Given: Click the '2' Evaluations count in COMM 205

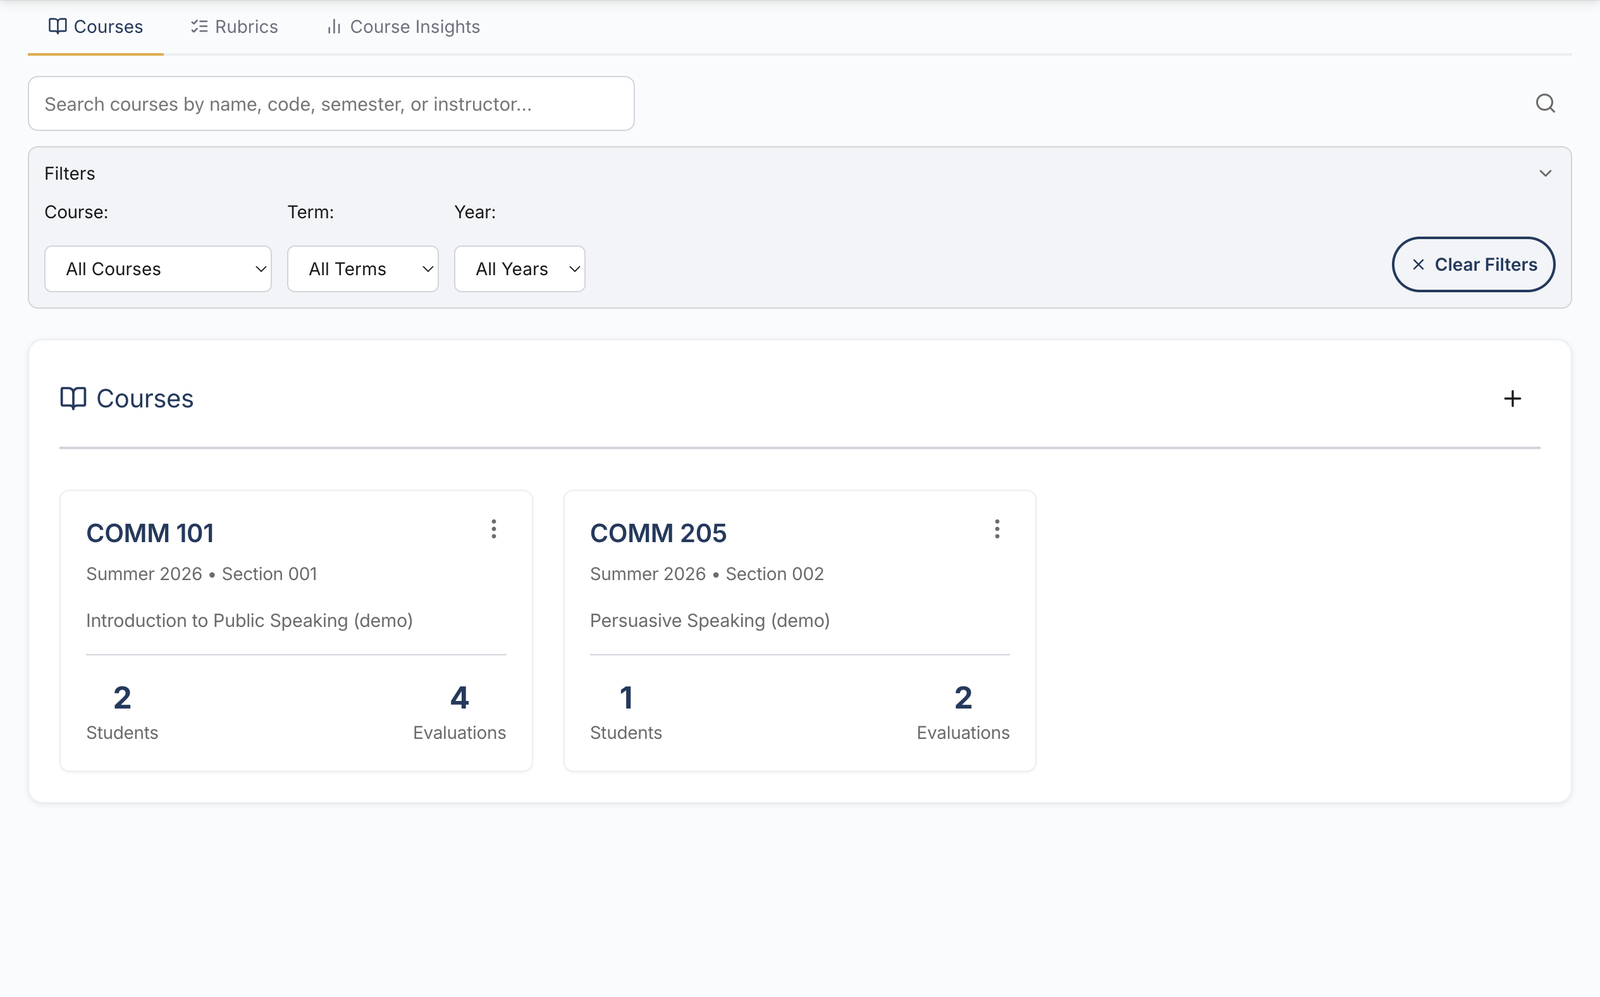Looking at the screenshot, I should (x=963, y=697).
